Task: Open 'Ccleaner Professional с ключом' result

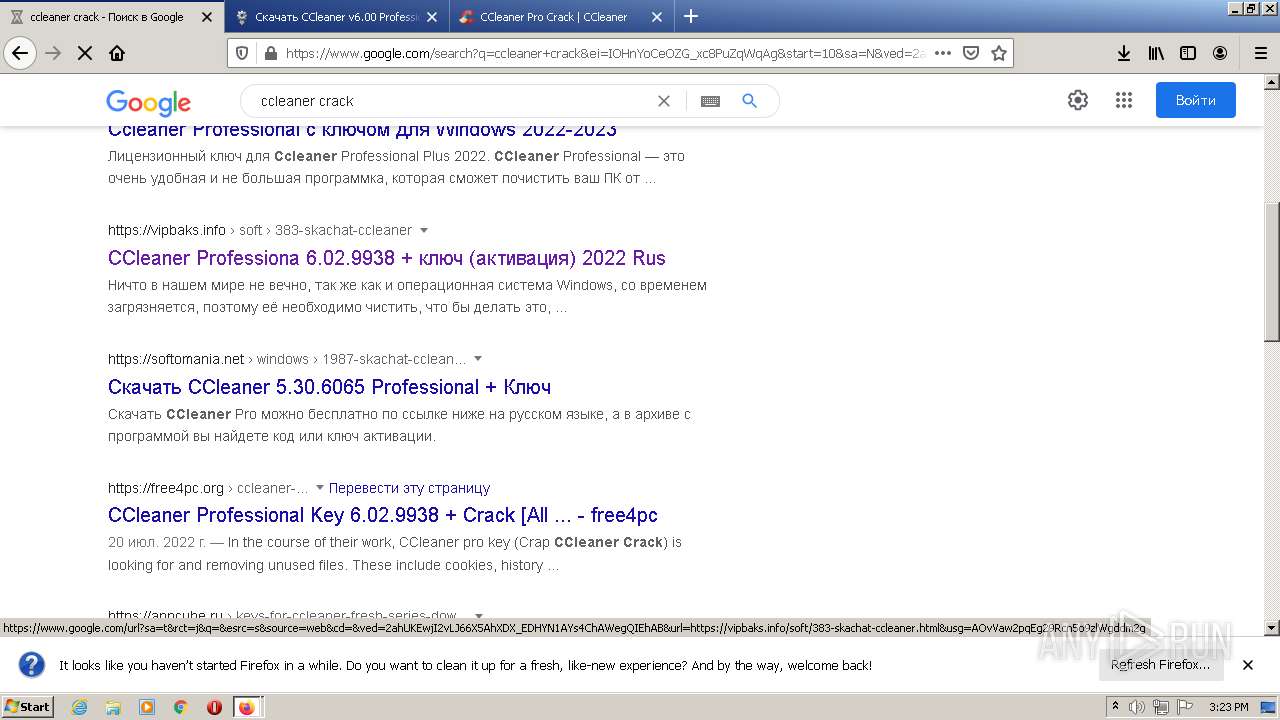Action: (362, 131)
